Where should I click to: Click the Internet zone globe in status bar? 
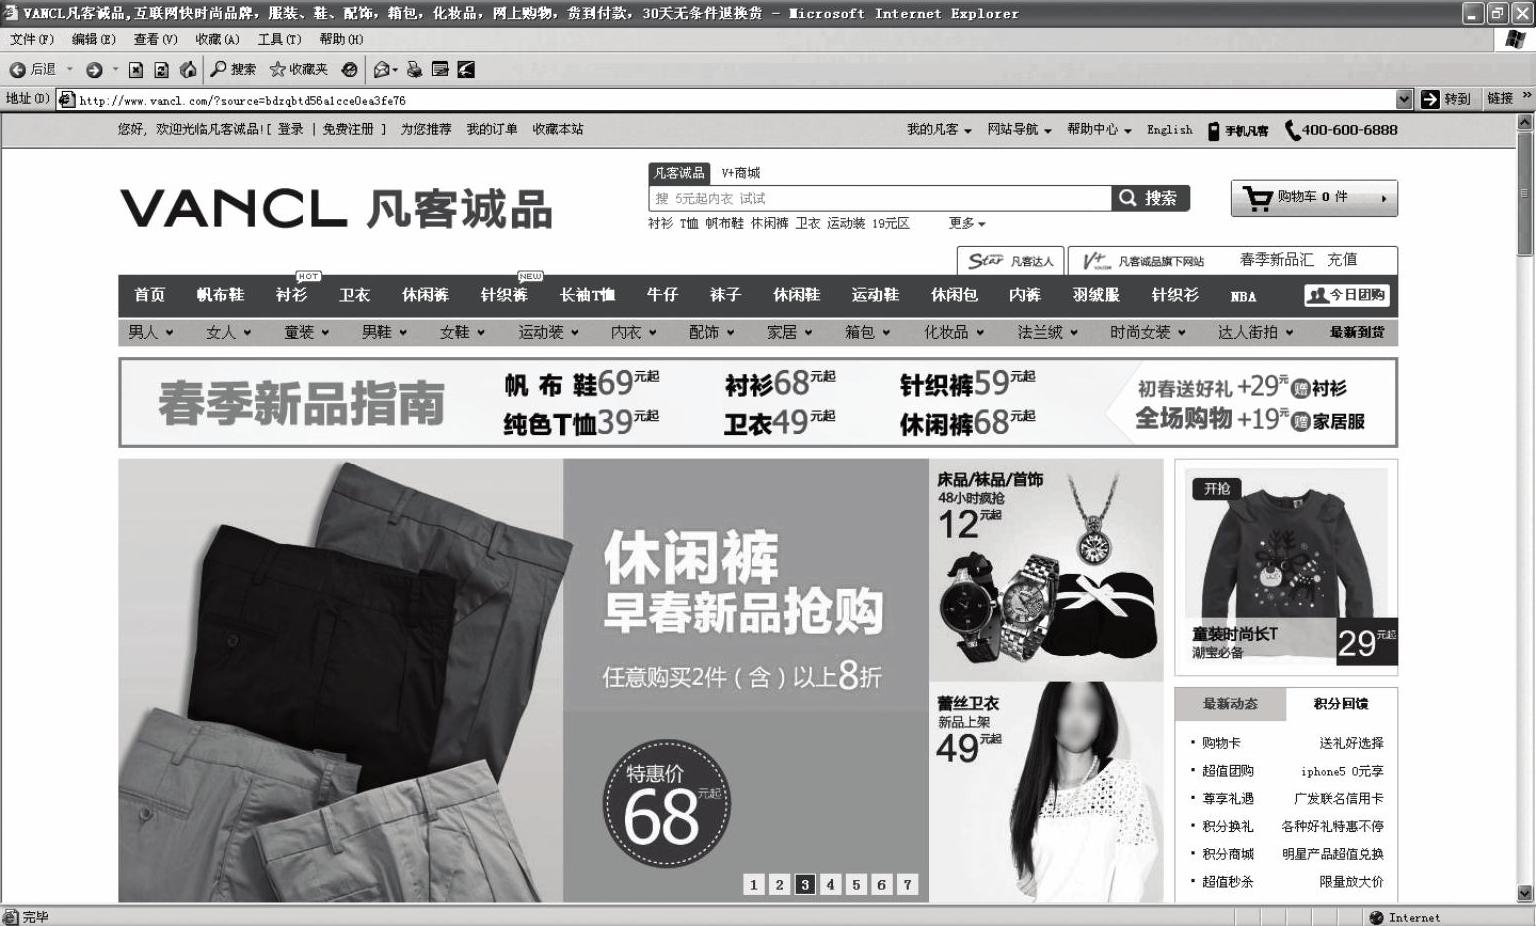[x=1376, y=917]
